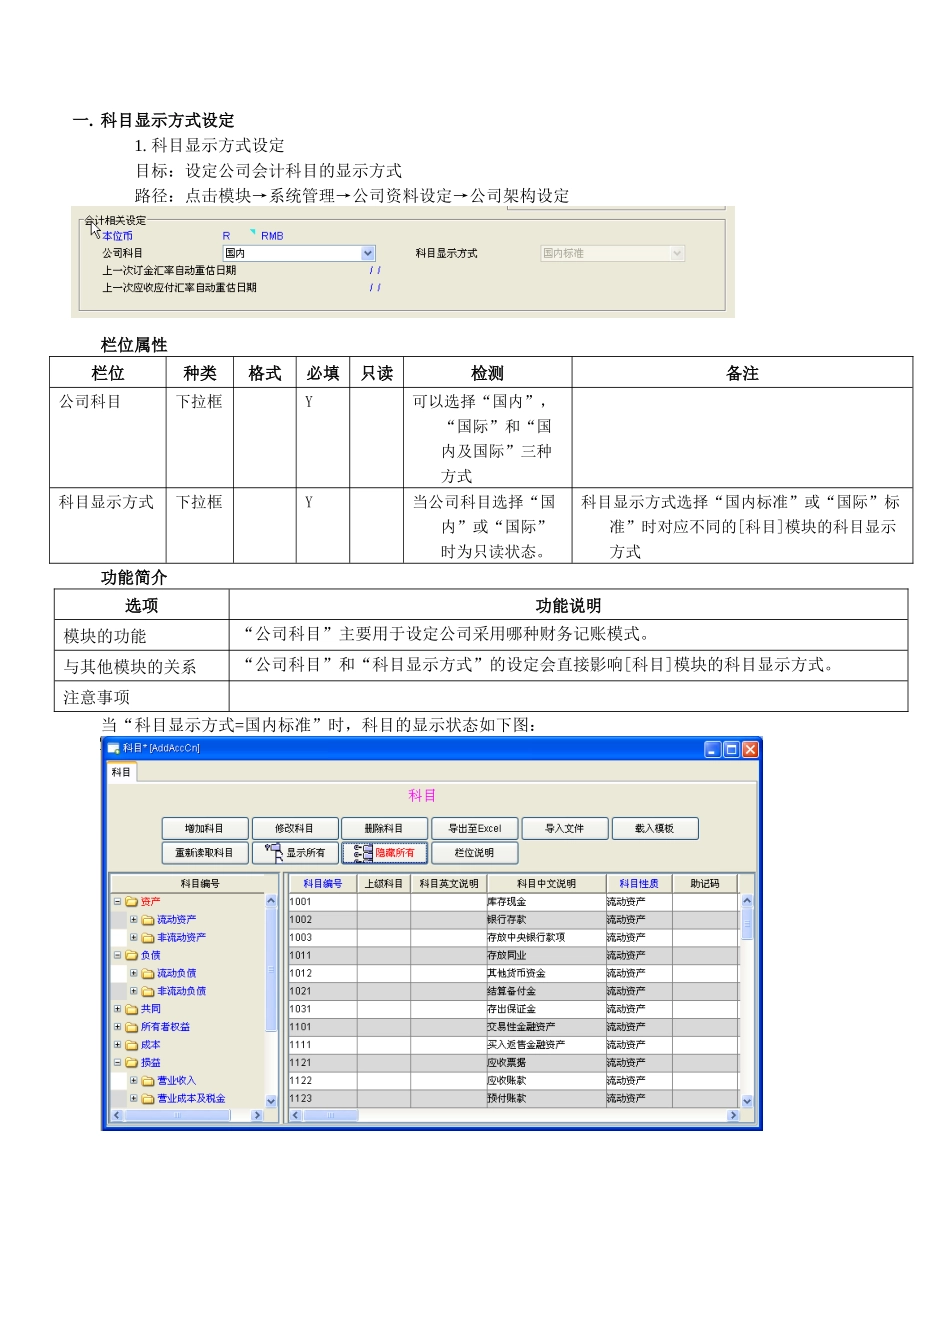Expand the 所有者权益 tree node
Screen dimensions: 950x1344
pyautogui.click(x=117, y=1027)
